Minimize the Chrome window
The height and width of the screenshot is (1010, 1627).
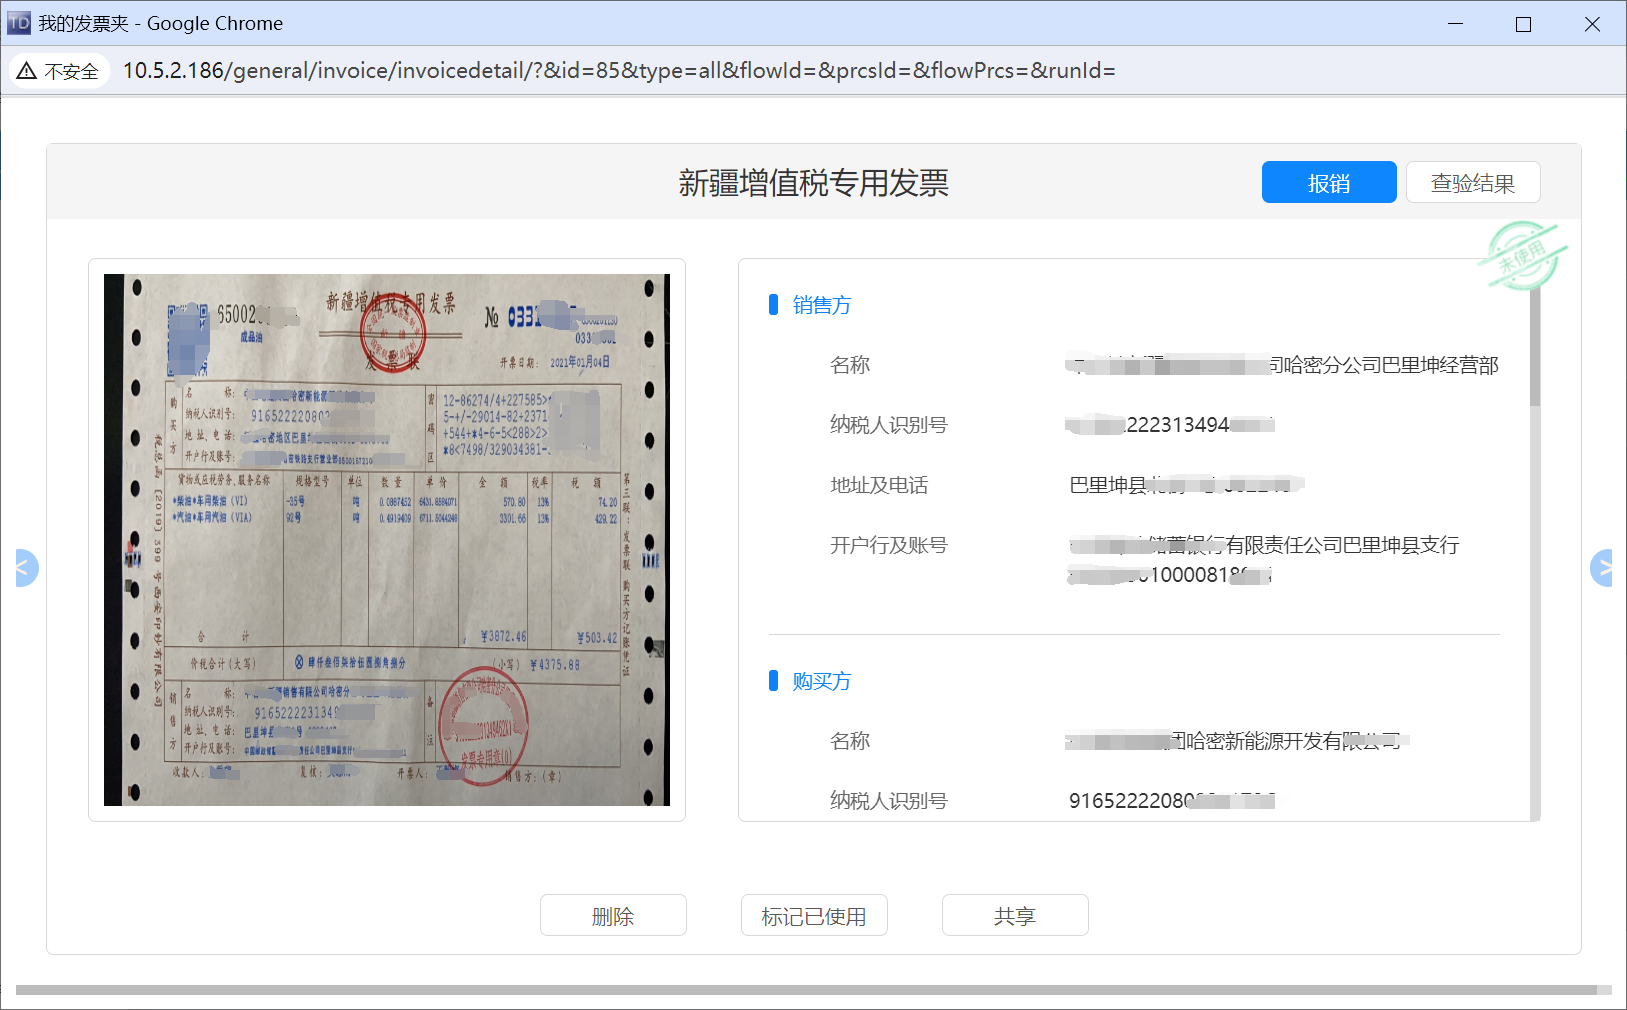tap(1455, 24)
